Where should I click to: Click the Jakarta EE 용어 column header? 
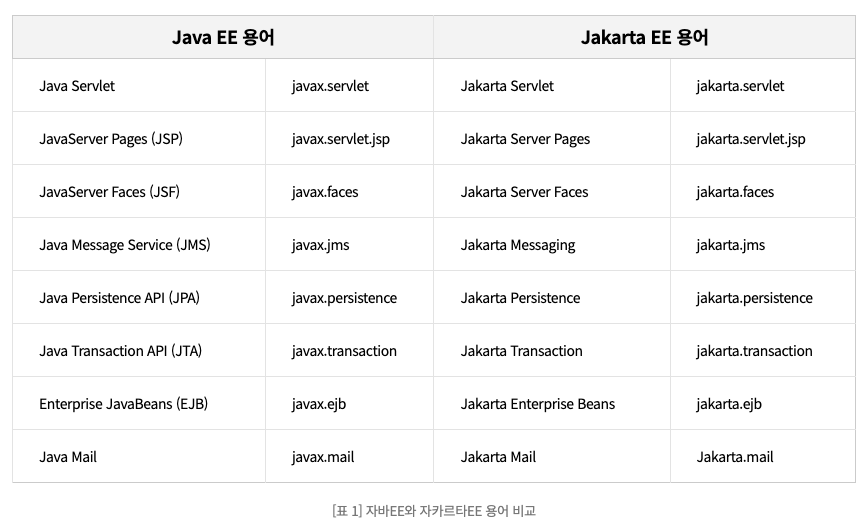644,38
